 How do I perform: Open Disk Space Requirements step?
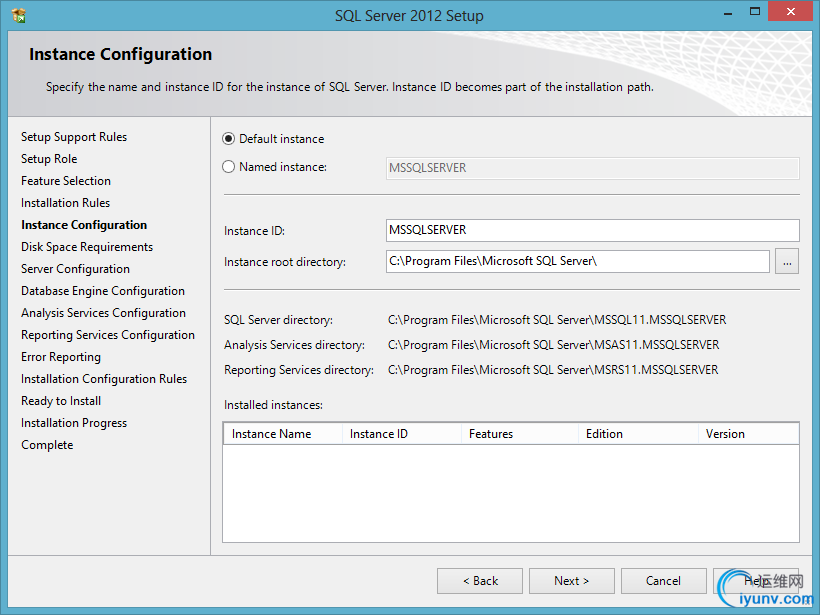[87, 247]
